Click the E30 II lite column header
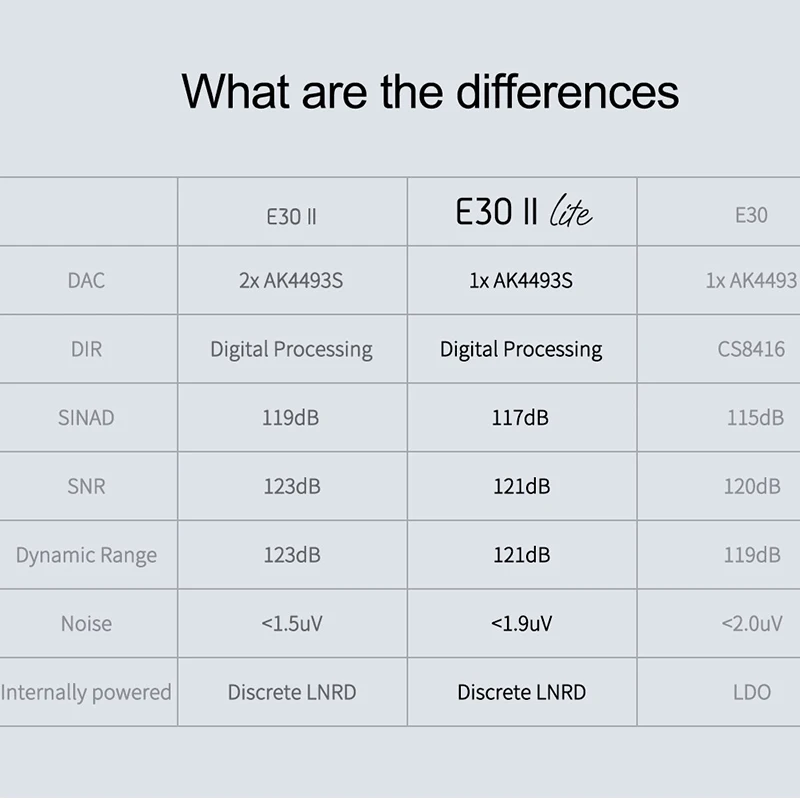 tap(522, 213)
